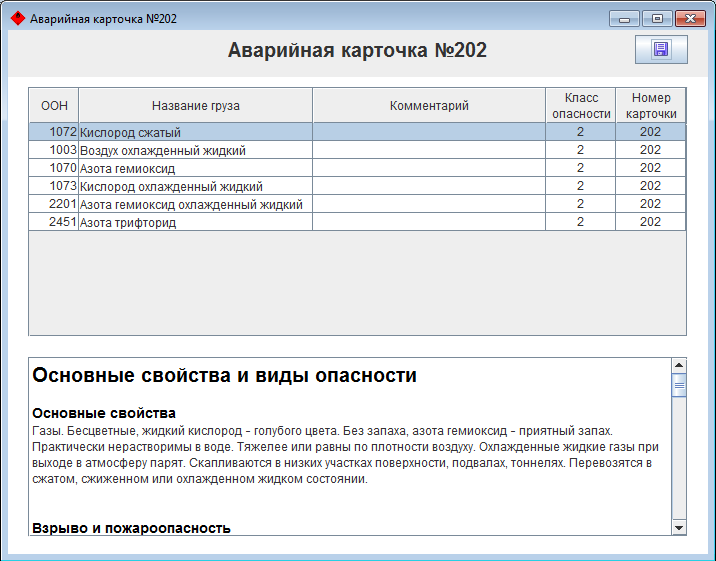716x561 pixels.
Task: Click the comment cell for Кислород сжатый
Action: (429, 132)
